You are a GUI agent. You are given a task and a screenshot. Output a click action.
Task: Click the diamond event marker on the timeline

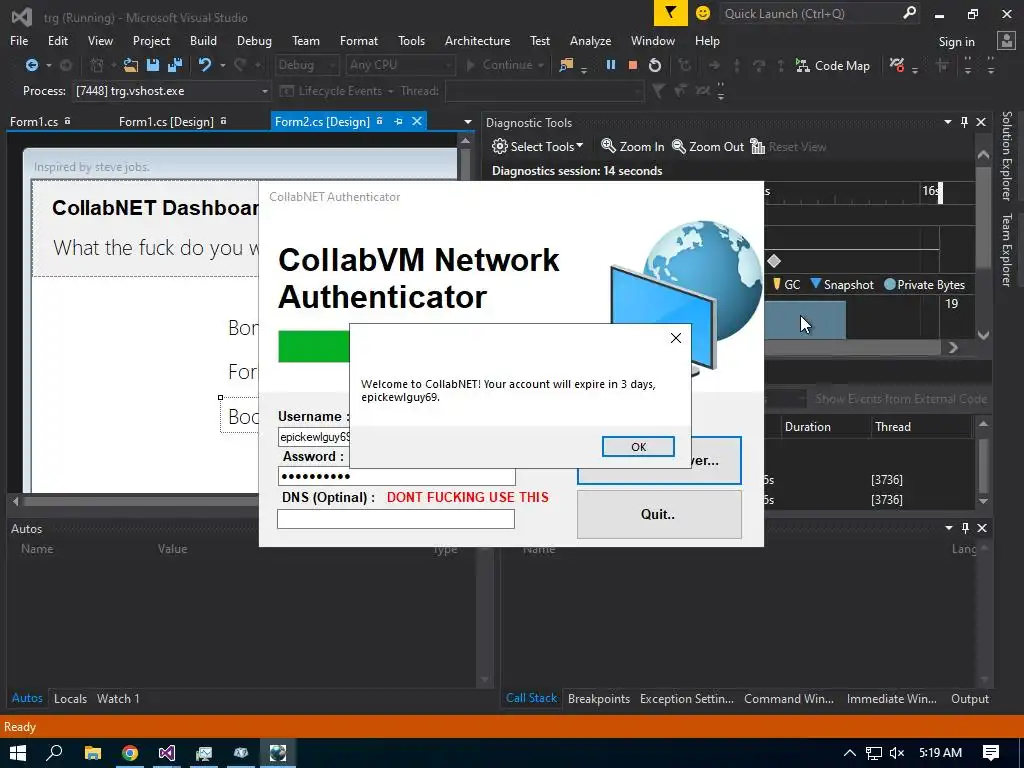pos(774,261)
